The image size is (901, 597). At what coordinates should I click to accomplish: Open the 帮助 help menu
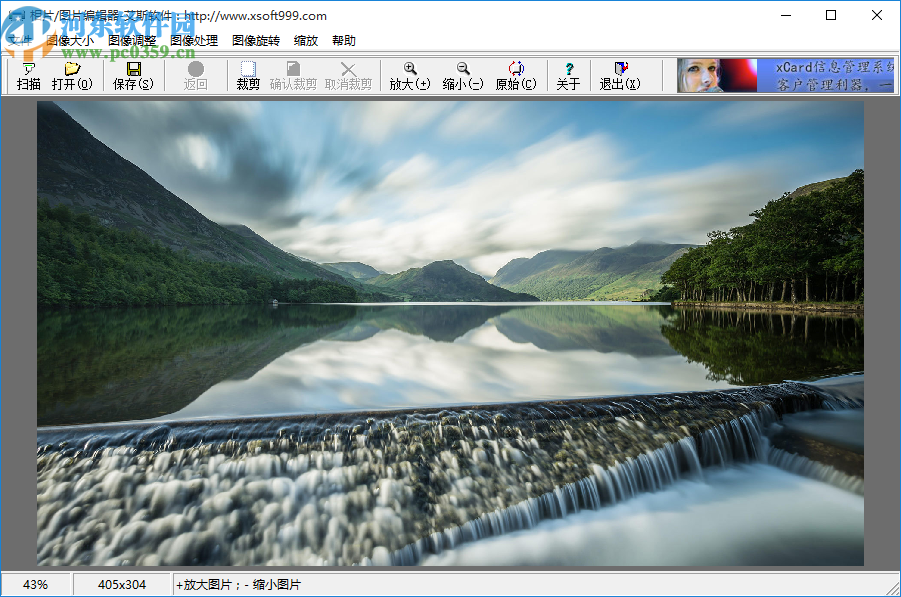(x=344, y=41)
